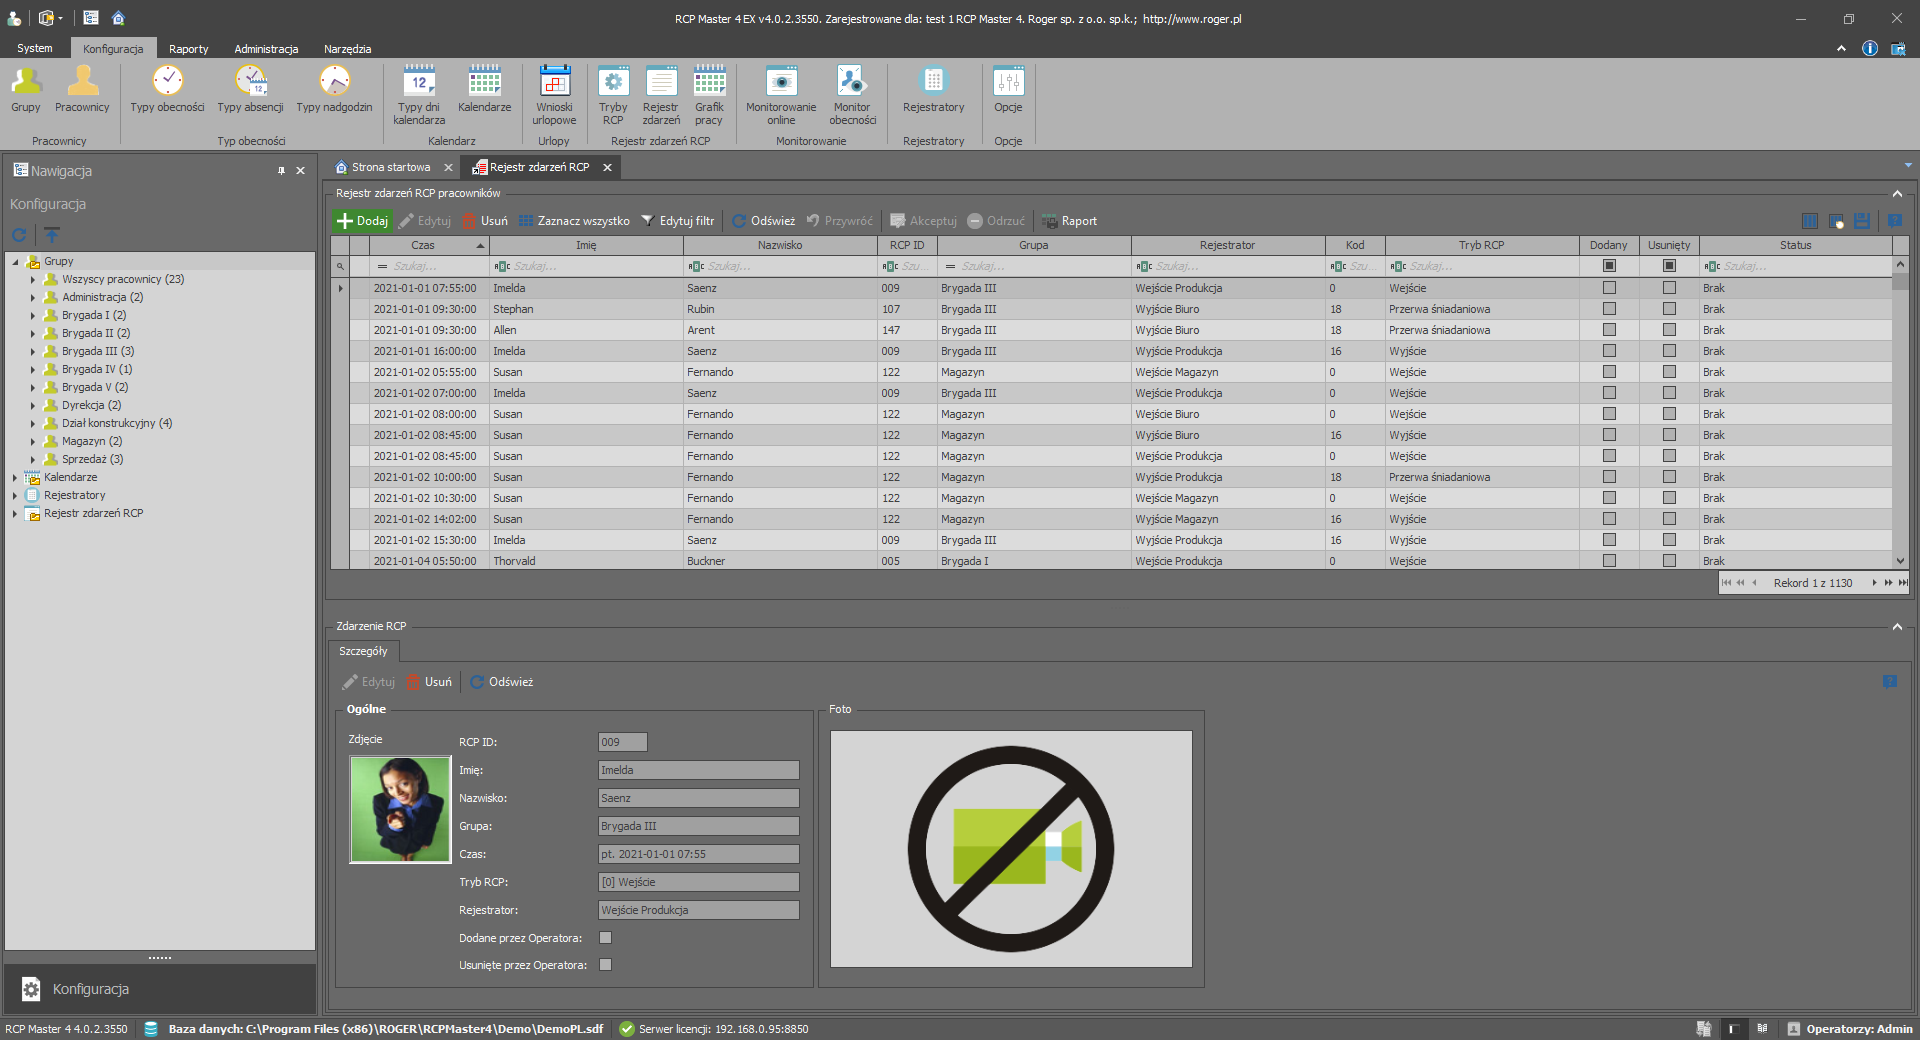
Task: Expand the Brygada III tree group
Action: [x=33, y=352]
